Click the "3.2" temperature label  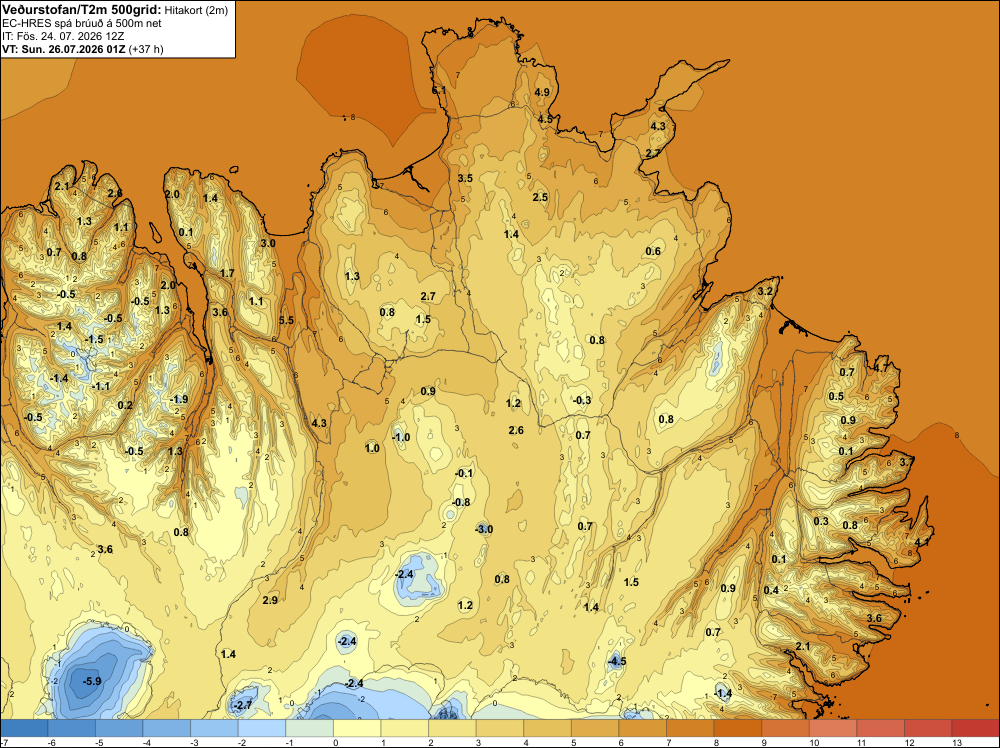tap(765, 291)
